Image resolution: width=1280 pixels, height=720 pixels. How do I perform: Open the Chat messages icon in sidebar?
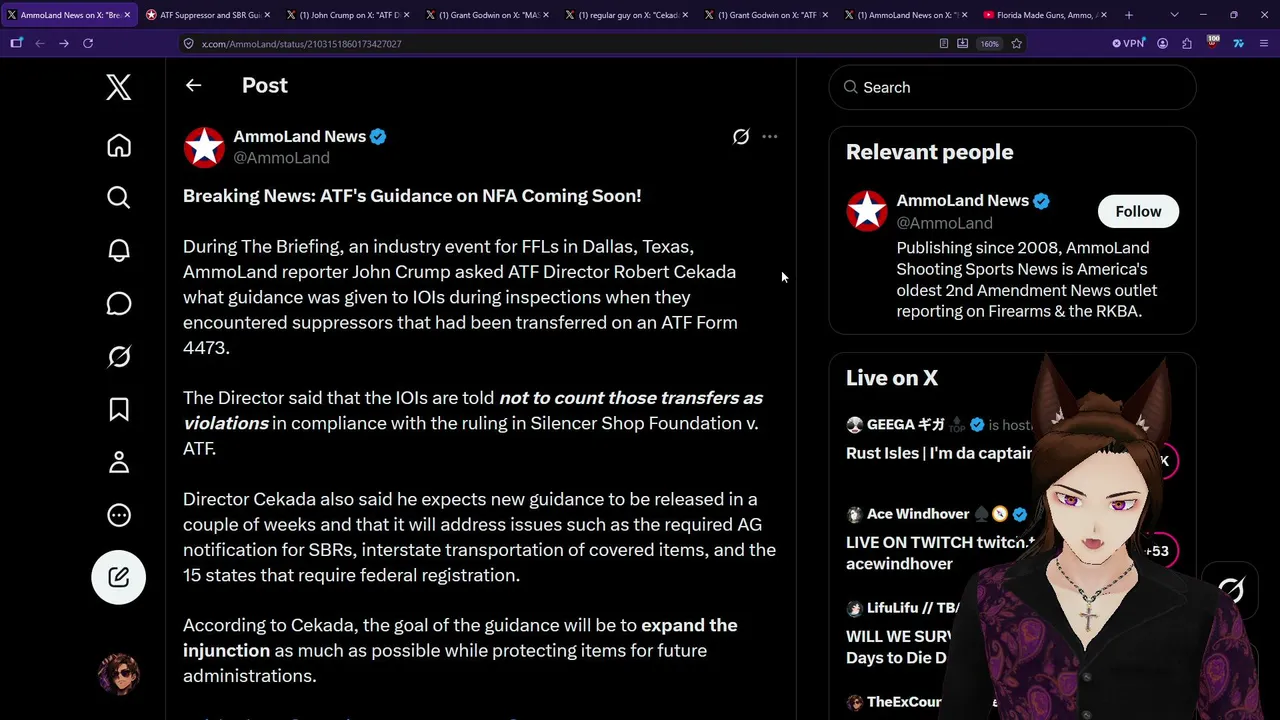tap(119, 303)
